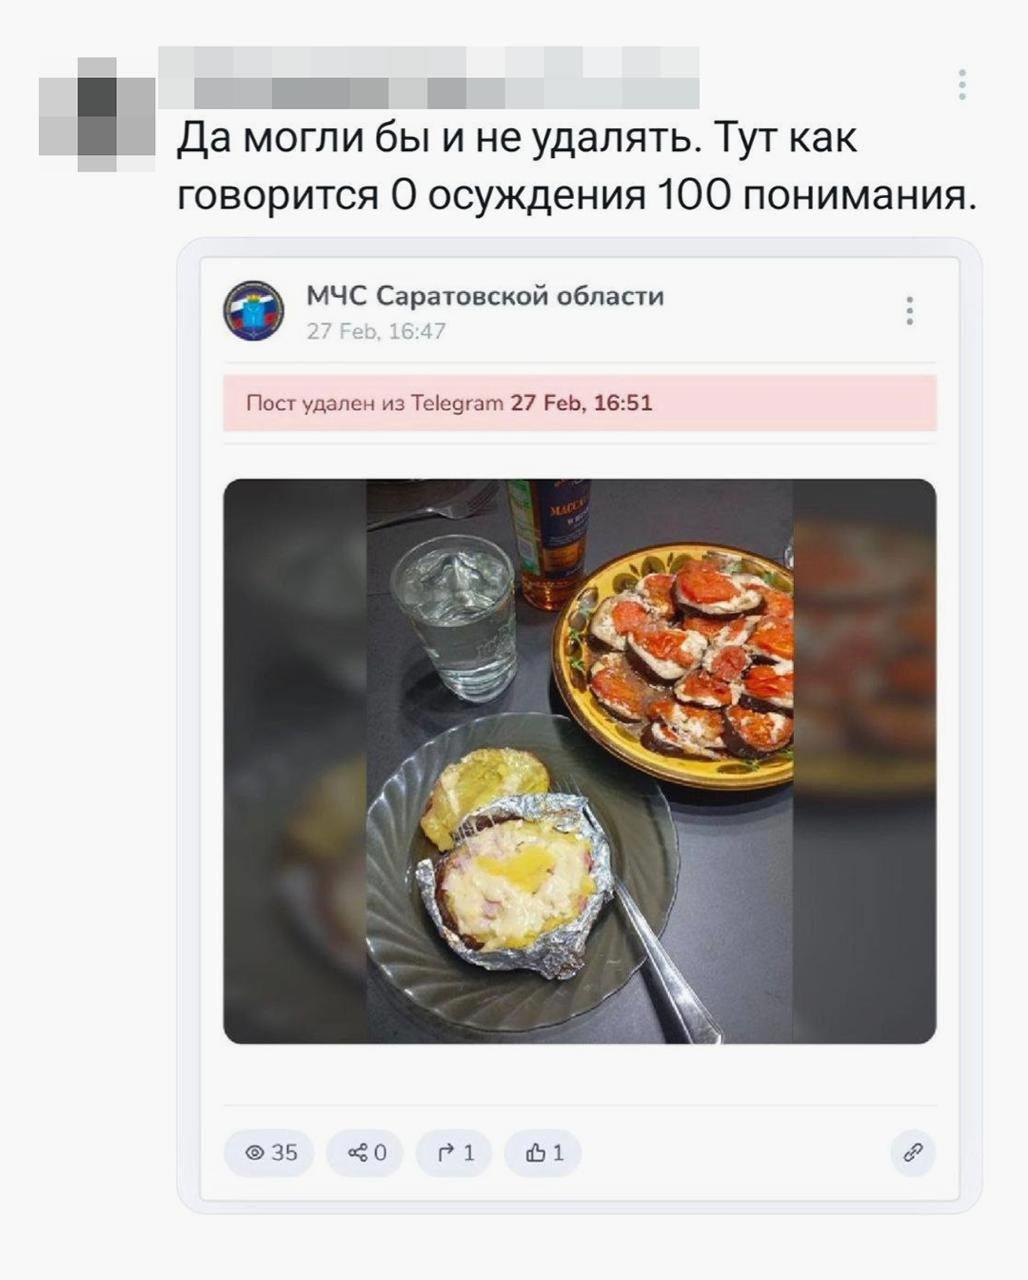Click the МЧС Саратовской области avatar
Image resolution: width=1028 pixels, height=1280 pixels.
coord(253,311)
